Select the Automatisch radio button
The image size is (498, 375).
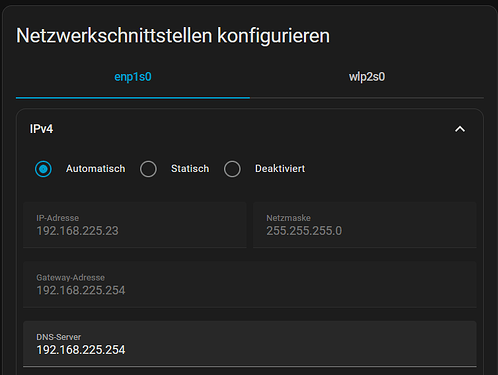click(x=43, y=169)
